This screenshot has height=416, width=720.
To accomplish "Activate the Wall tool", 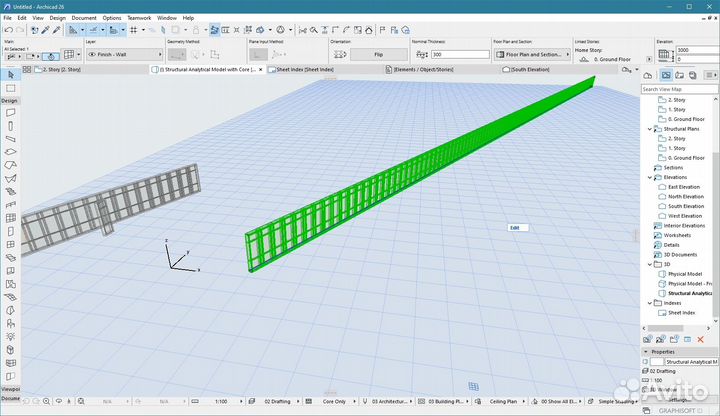I will coord(11,112).
